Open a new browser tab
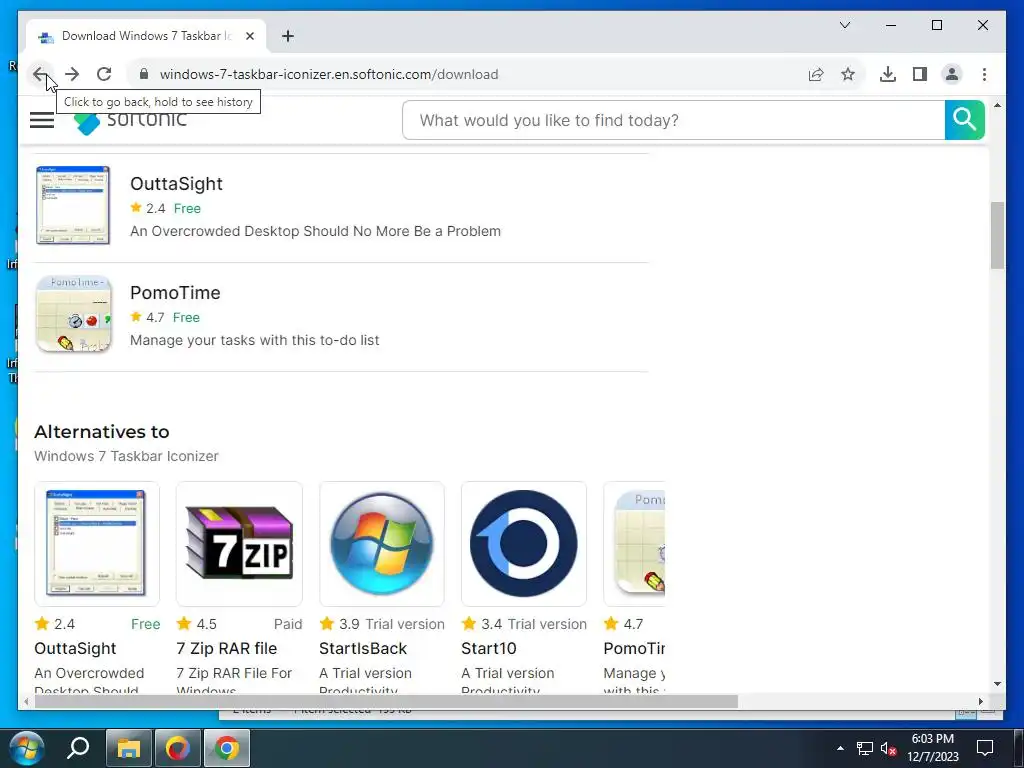 [288, 36]
